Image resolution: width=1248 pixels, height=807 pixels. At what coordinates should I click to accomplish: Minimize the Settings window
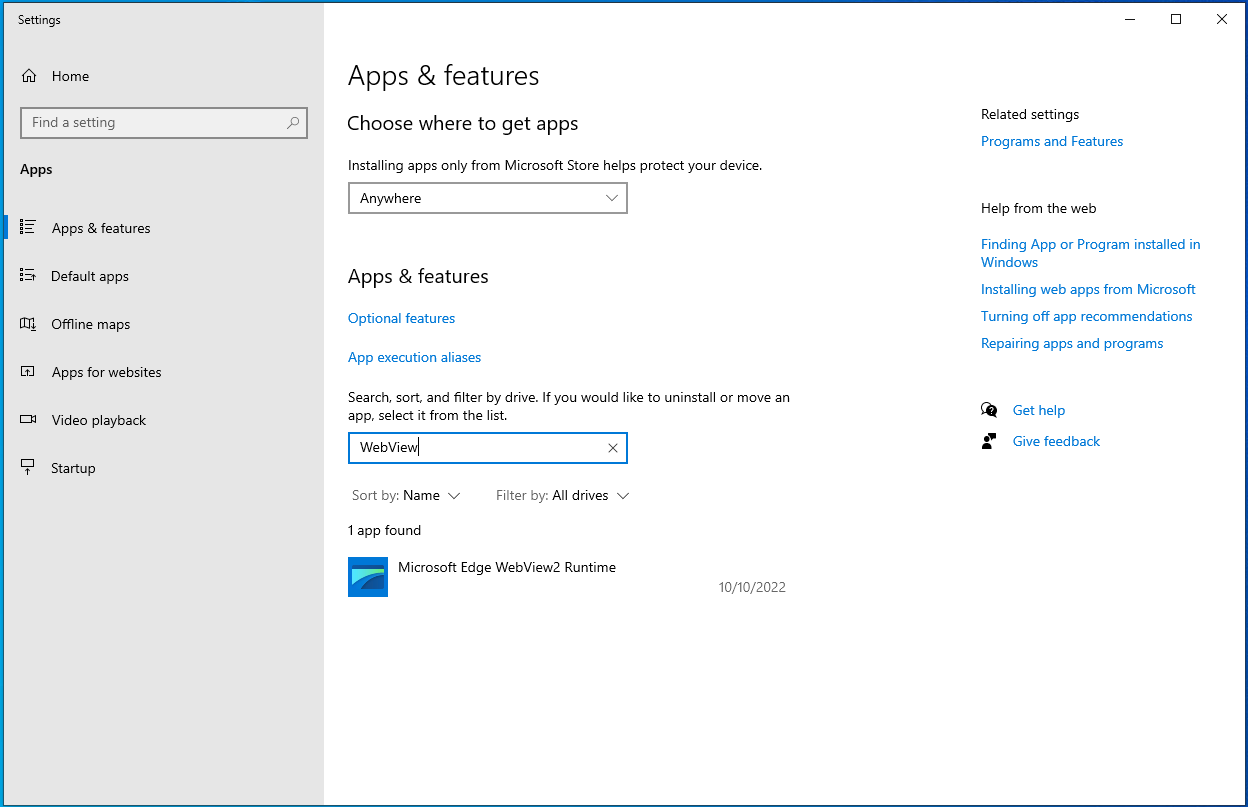coord(1130,19)
